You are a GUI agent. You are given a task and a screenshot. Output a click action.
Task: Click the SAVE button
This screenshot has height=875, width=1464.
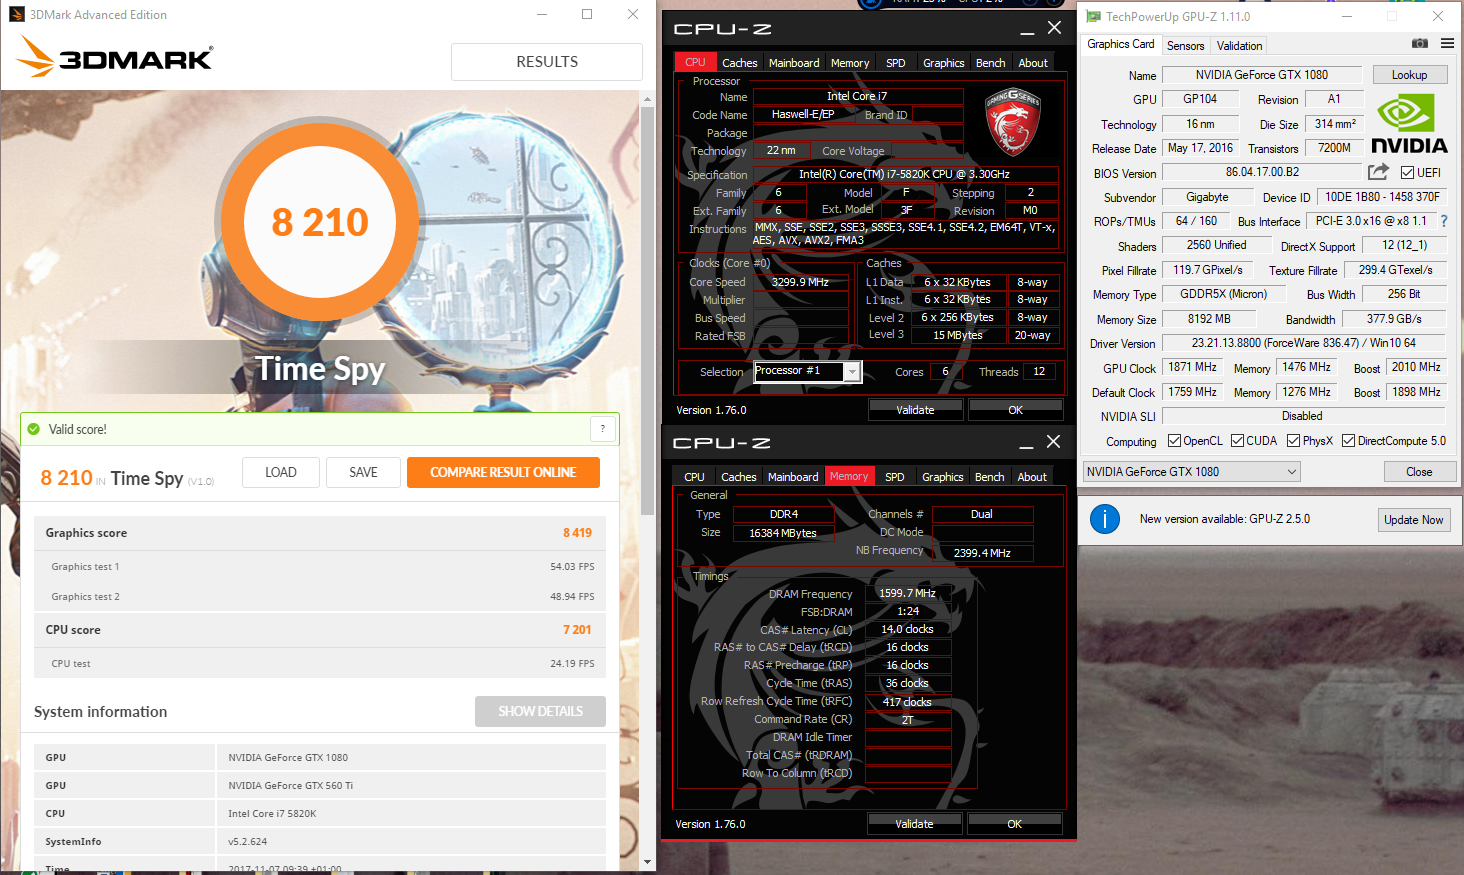[x=363, y=472]
